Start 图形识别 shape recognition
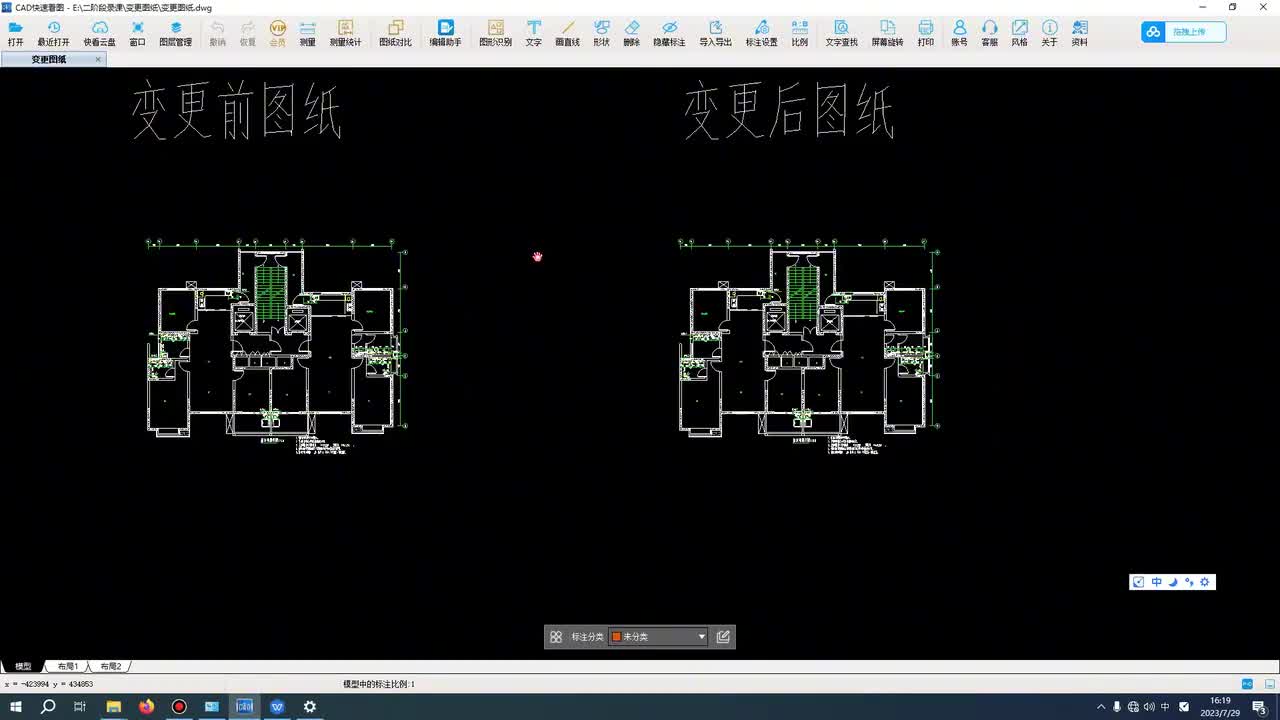Viewport: 1280px width, 720px height. point(496,33)
